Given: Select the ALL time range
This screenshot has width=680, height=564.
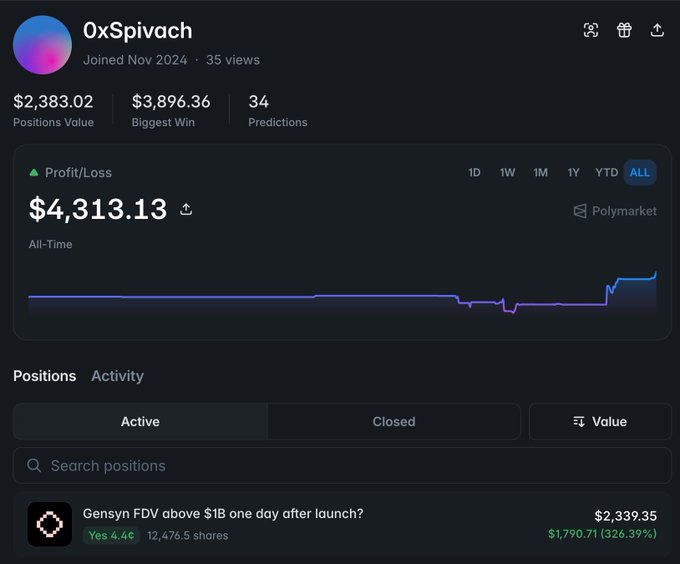Looking at the screenshot, I should (x=640, y=173).
